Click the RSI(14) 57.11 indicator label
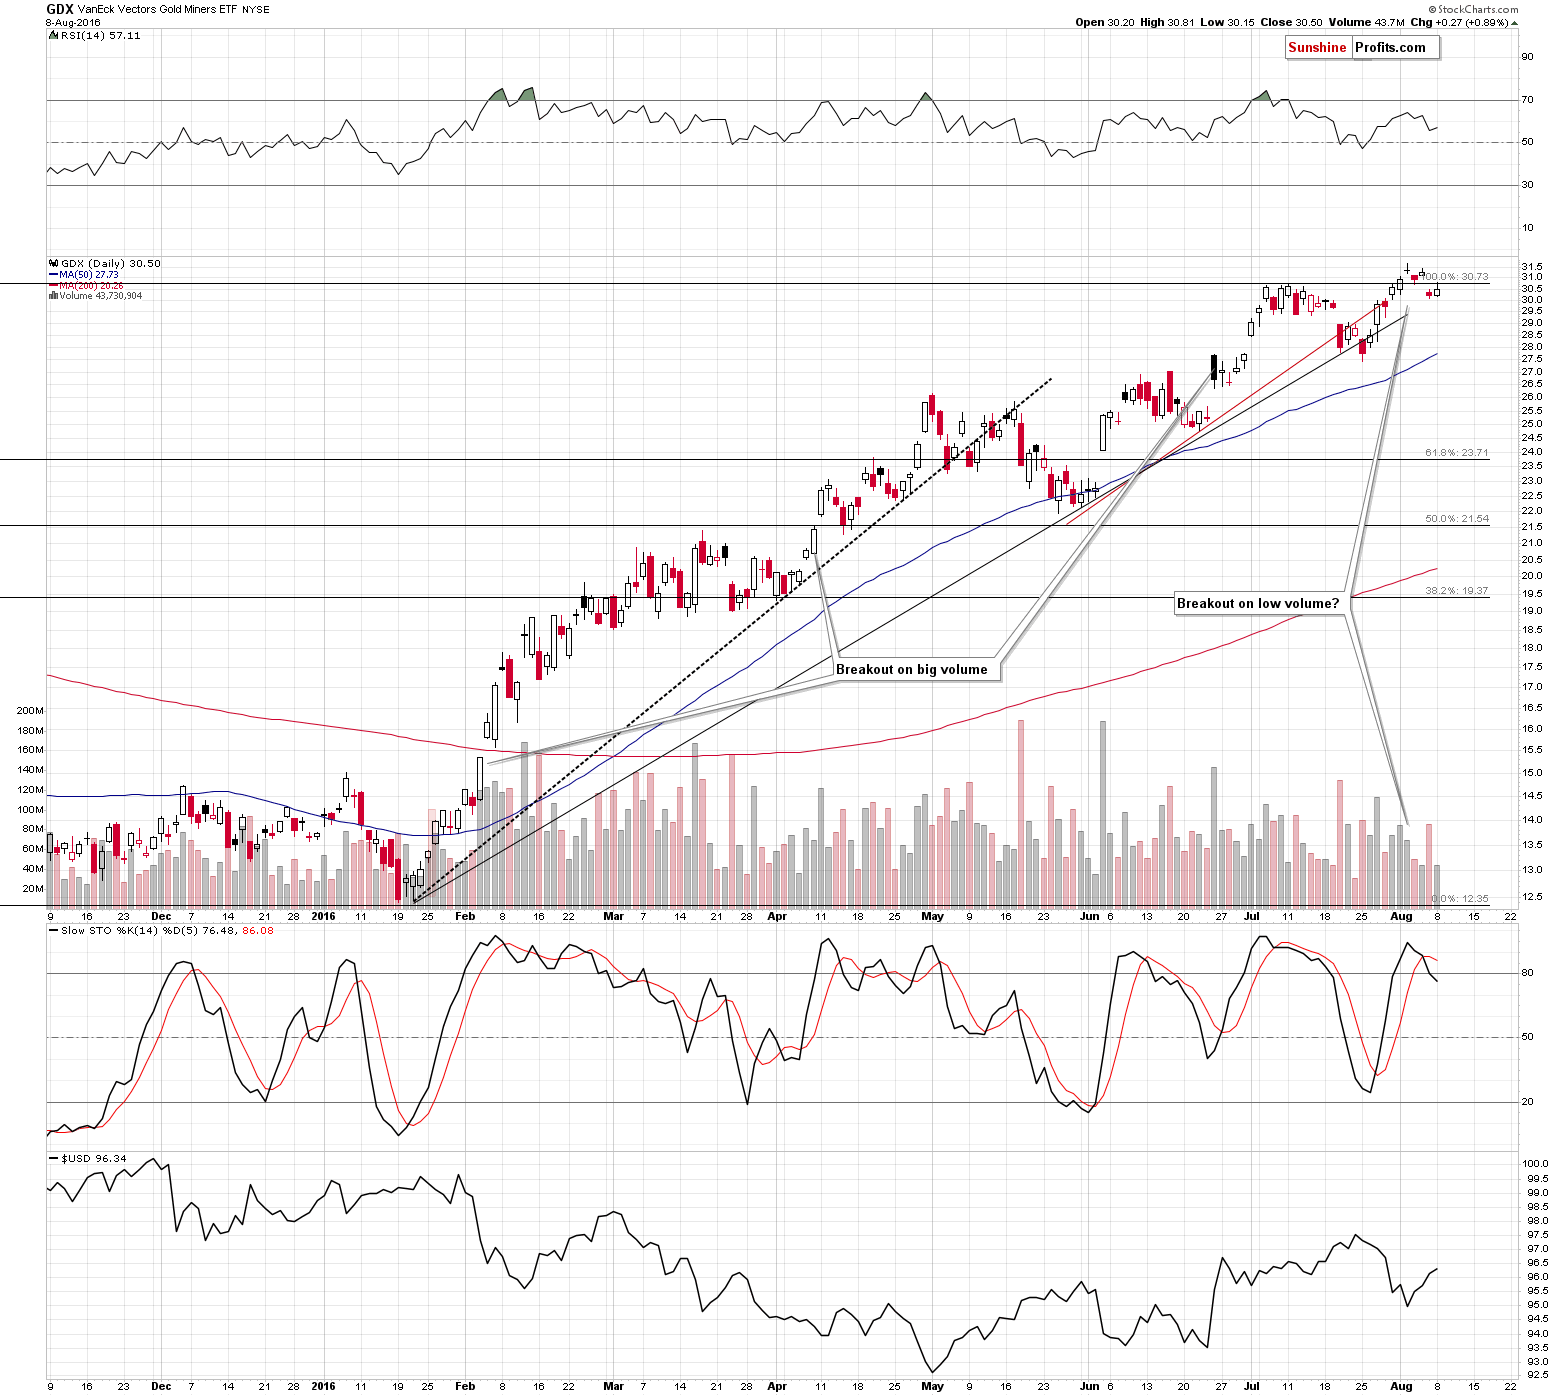This screenshot has width=1565, height=1396. (x=95, y=35)
